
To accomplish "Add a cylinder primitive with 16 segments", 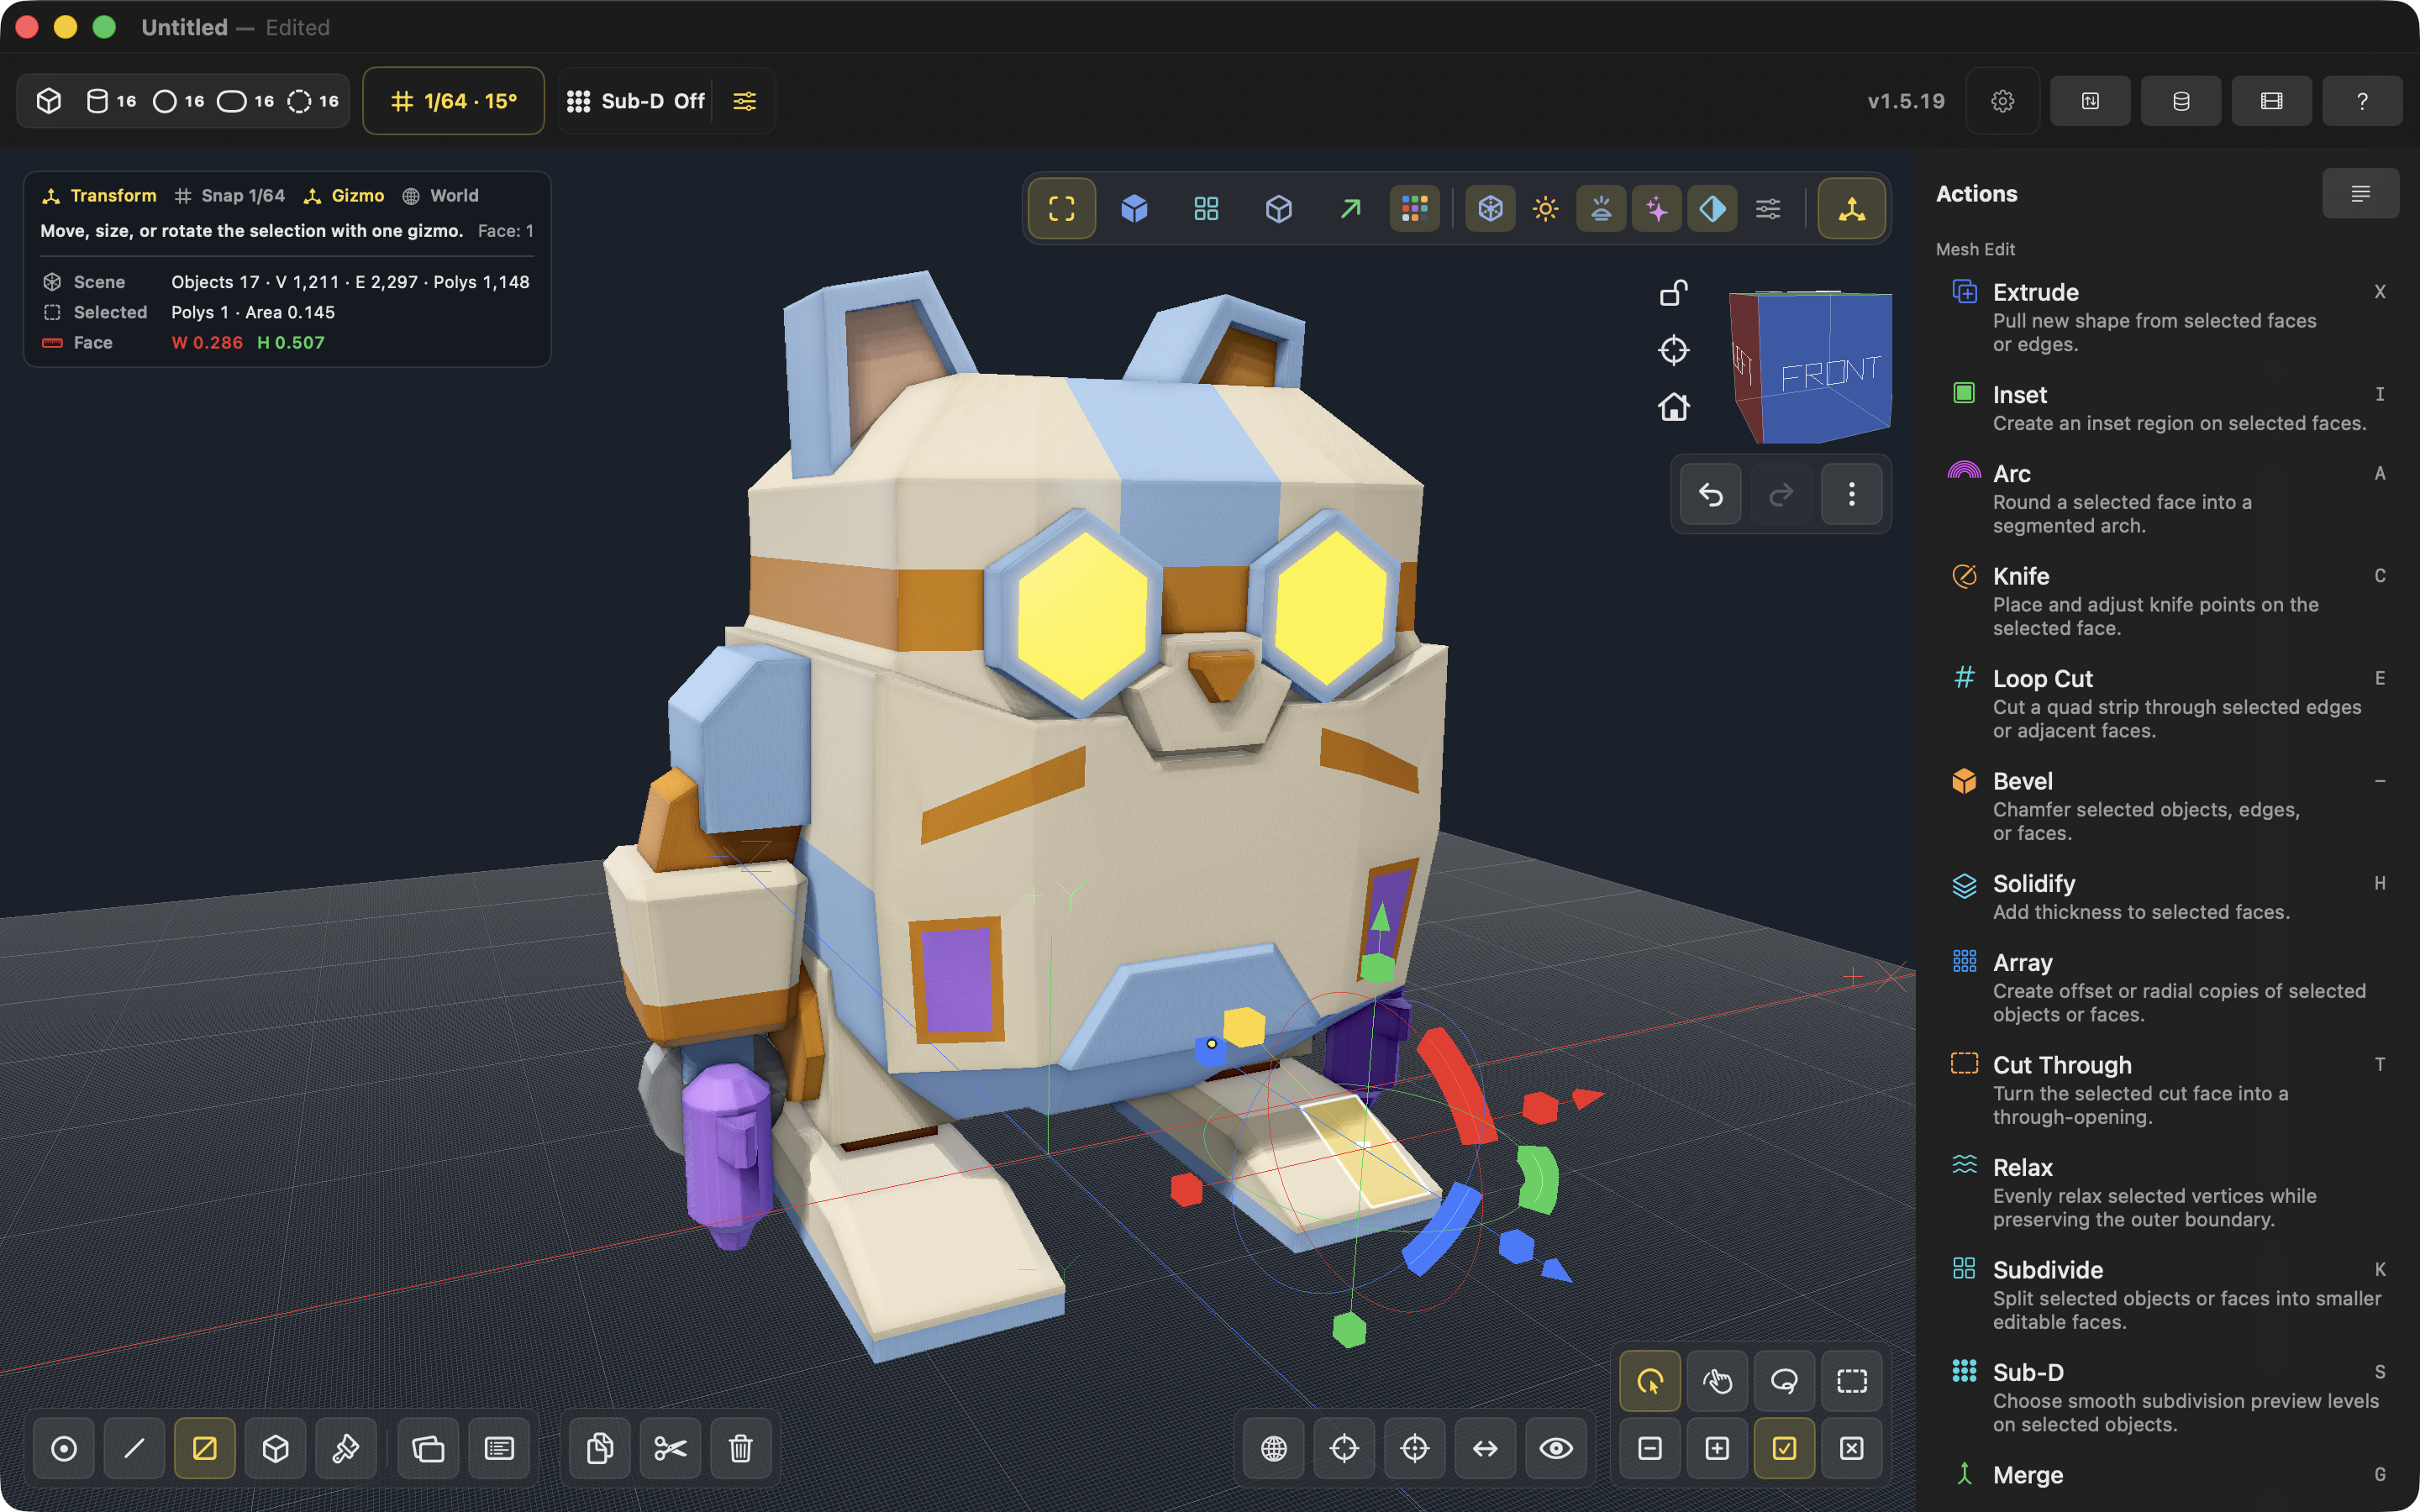I will pos(111,101).
